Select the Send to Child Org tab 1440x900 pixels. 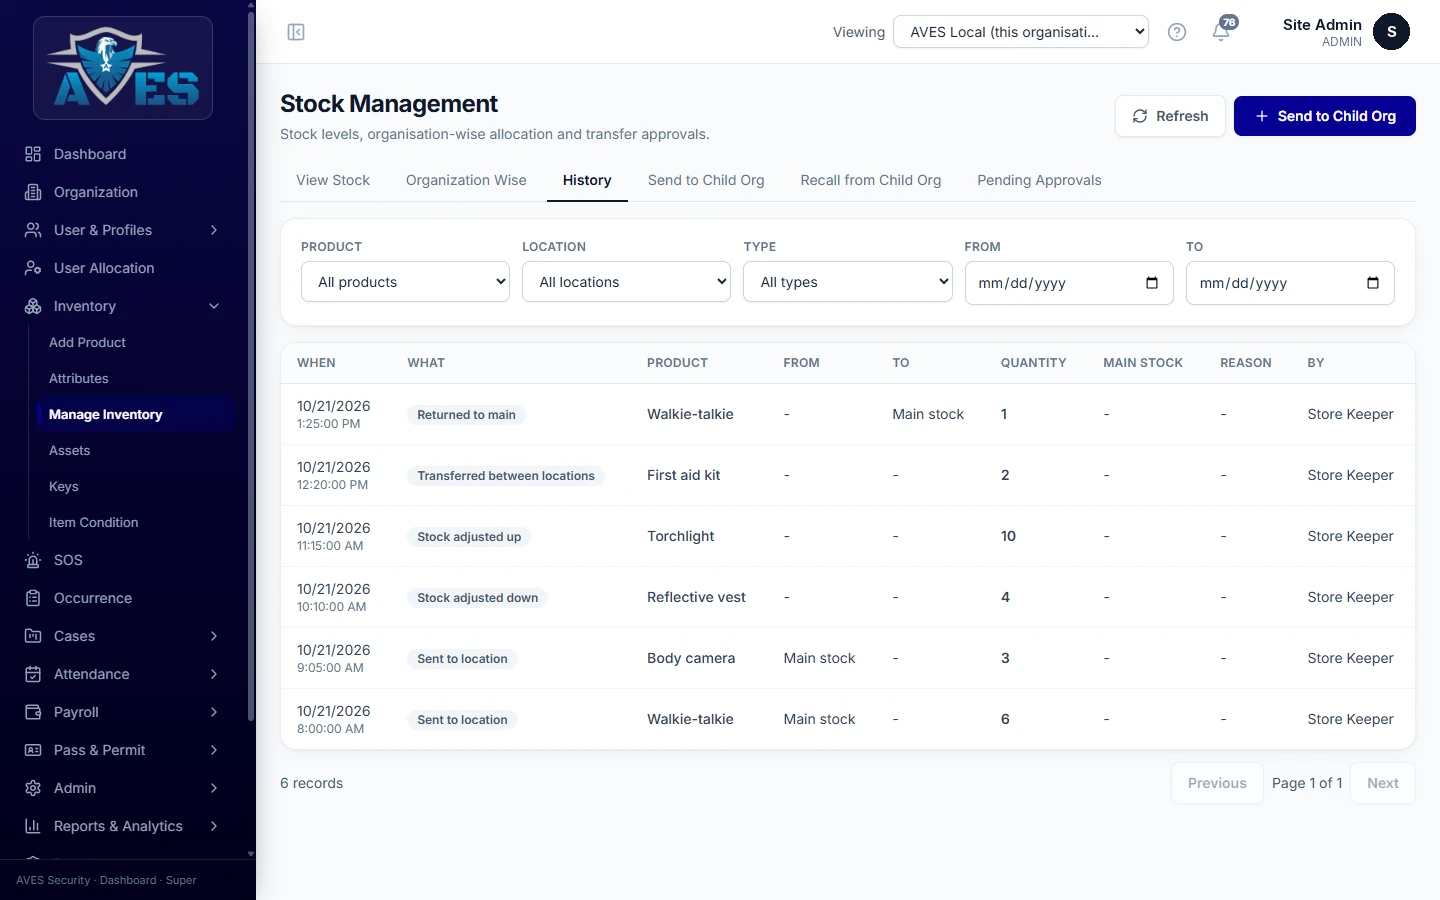click(706, 180)
